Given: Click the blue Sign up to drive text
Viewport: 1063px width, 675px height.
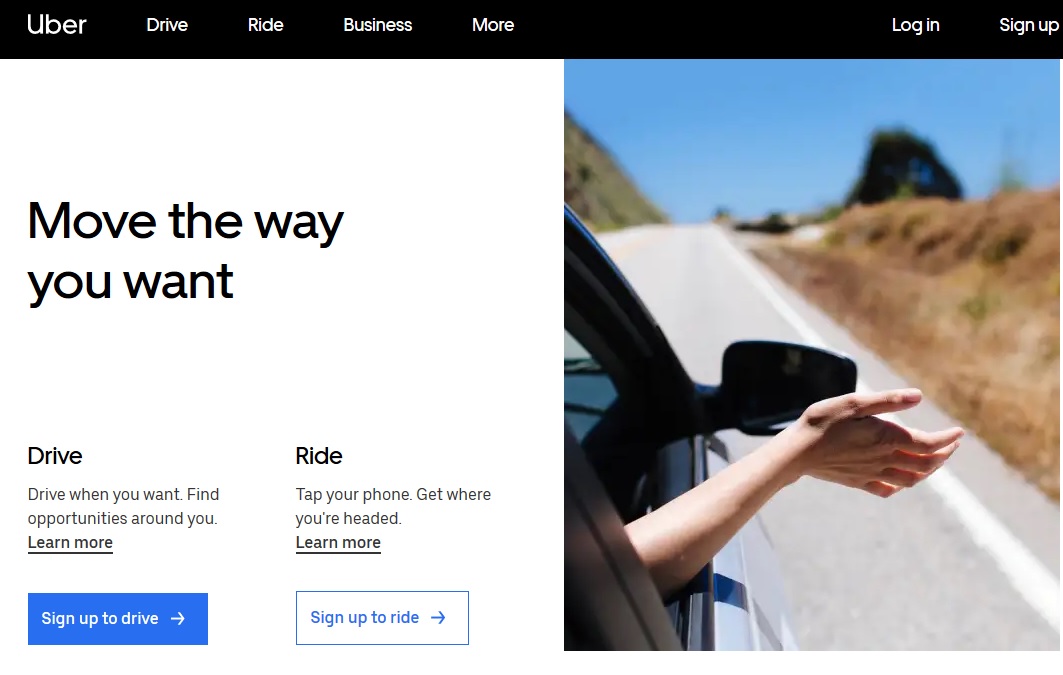Looking at the screenshot, I should point(100,619).
